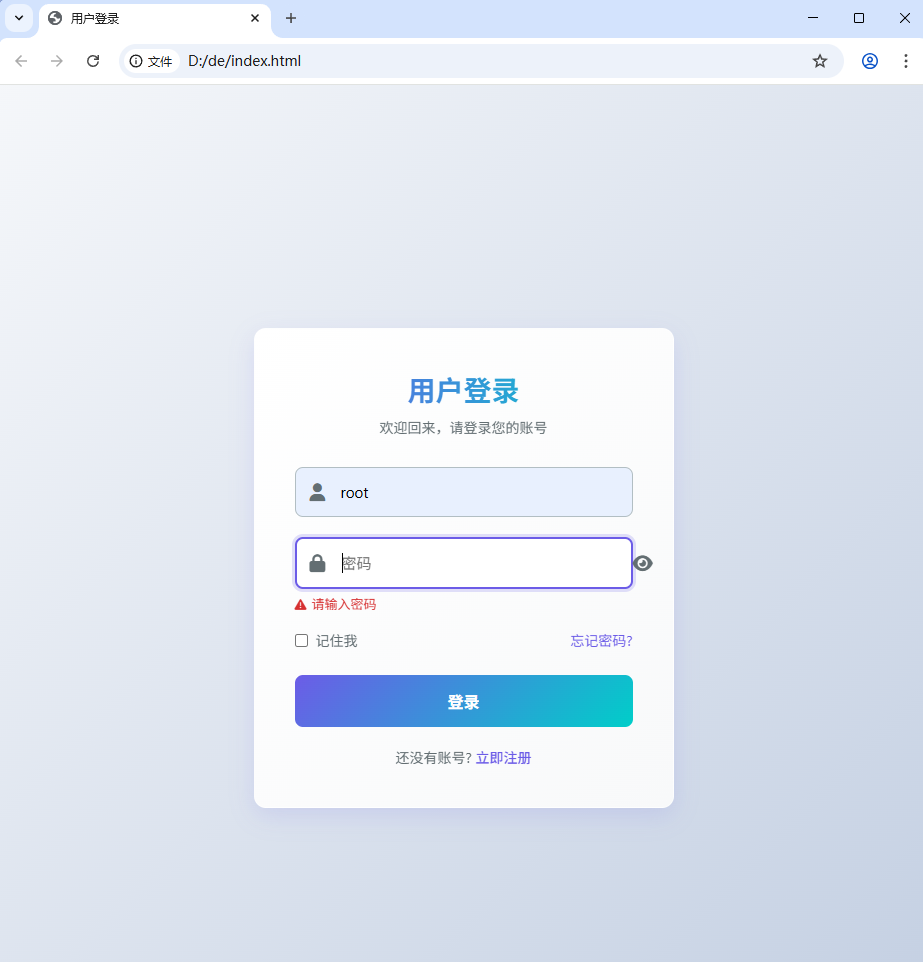Bookmark this page with star icon
Viewport: 923px width, 962px height.
point(820,61)
